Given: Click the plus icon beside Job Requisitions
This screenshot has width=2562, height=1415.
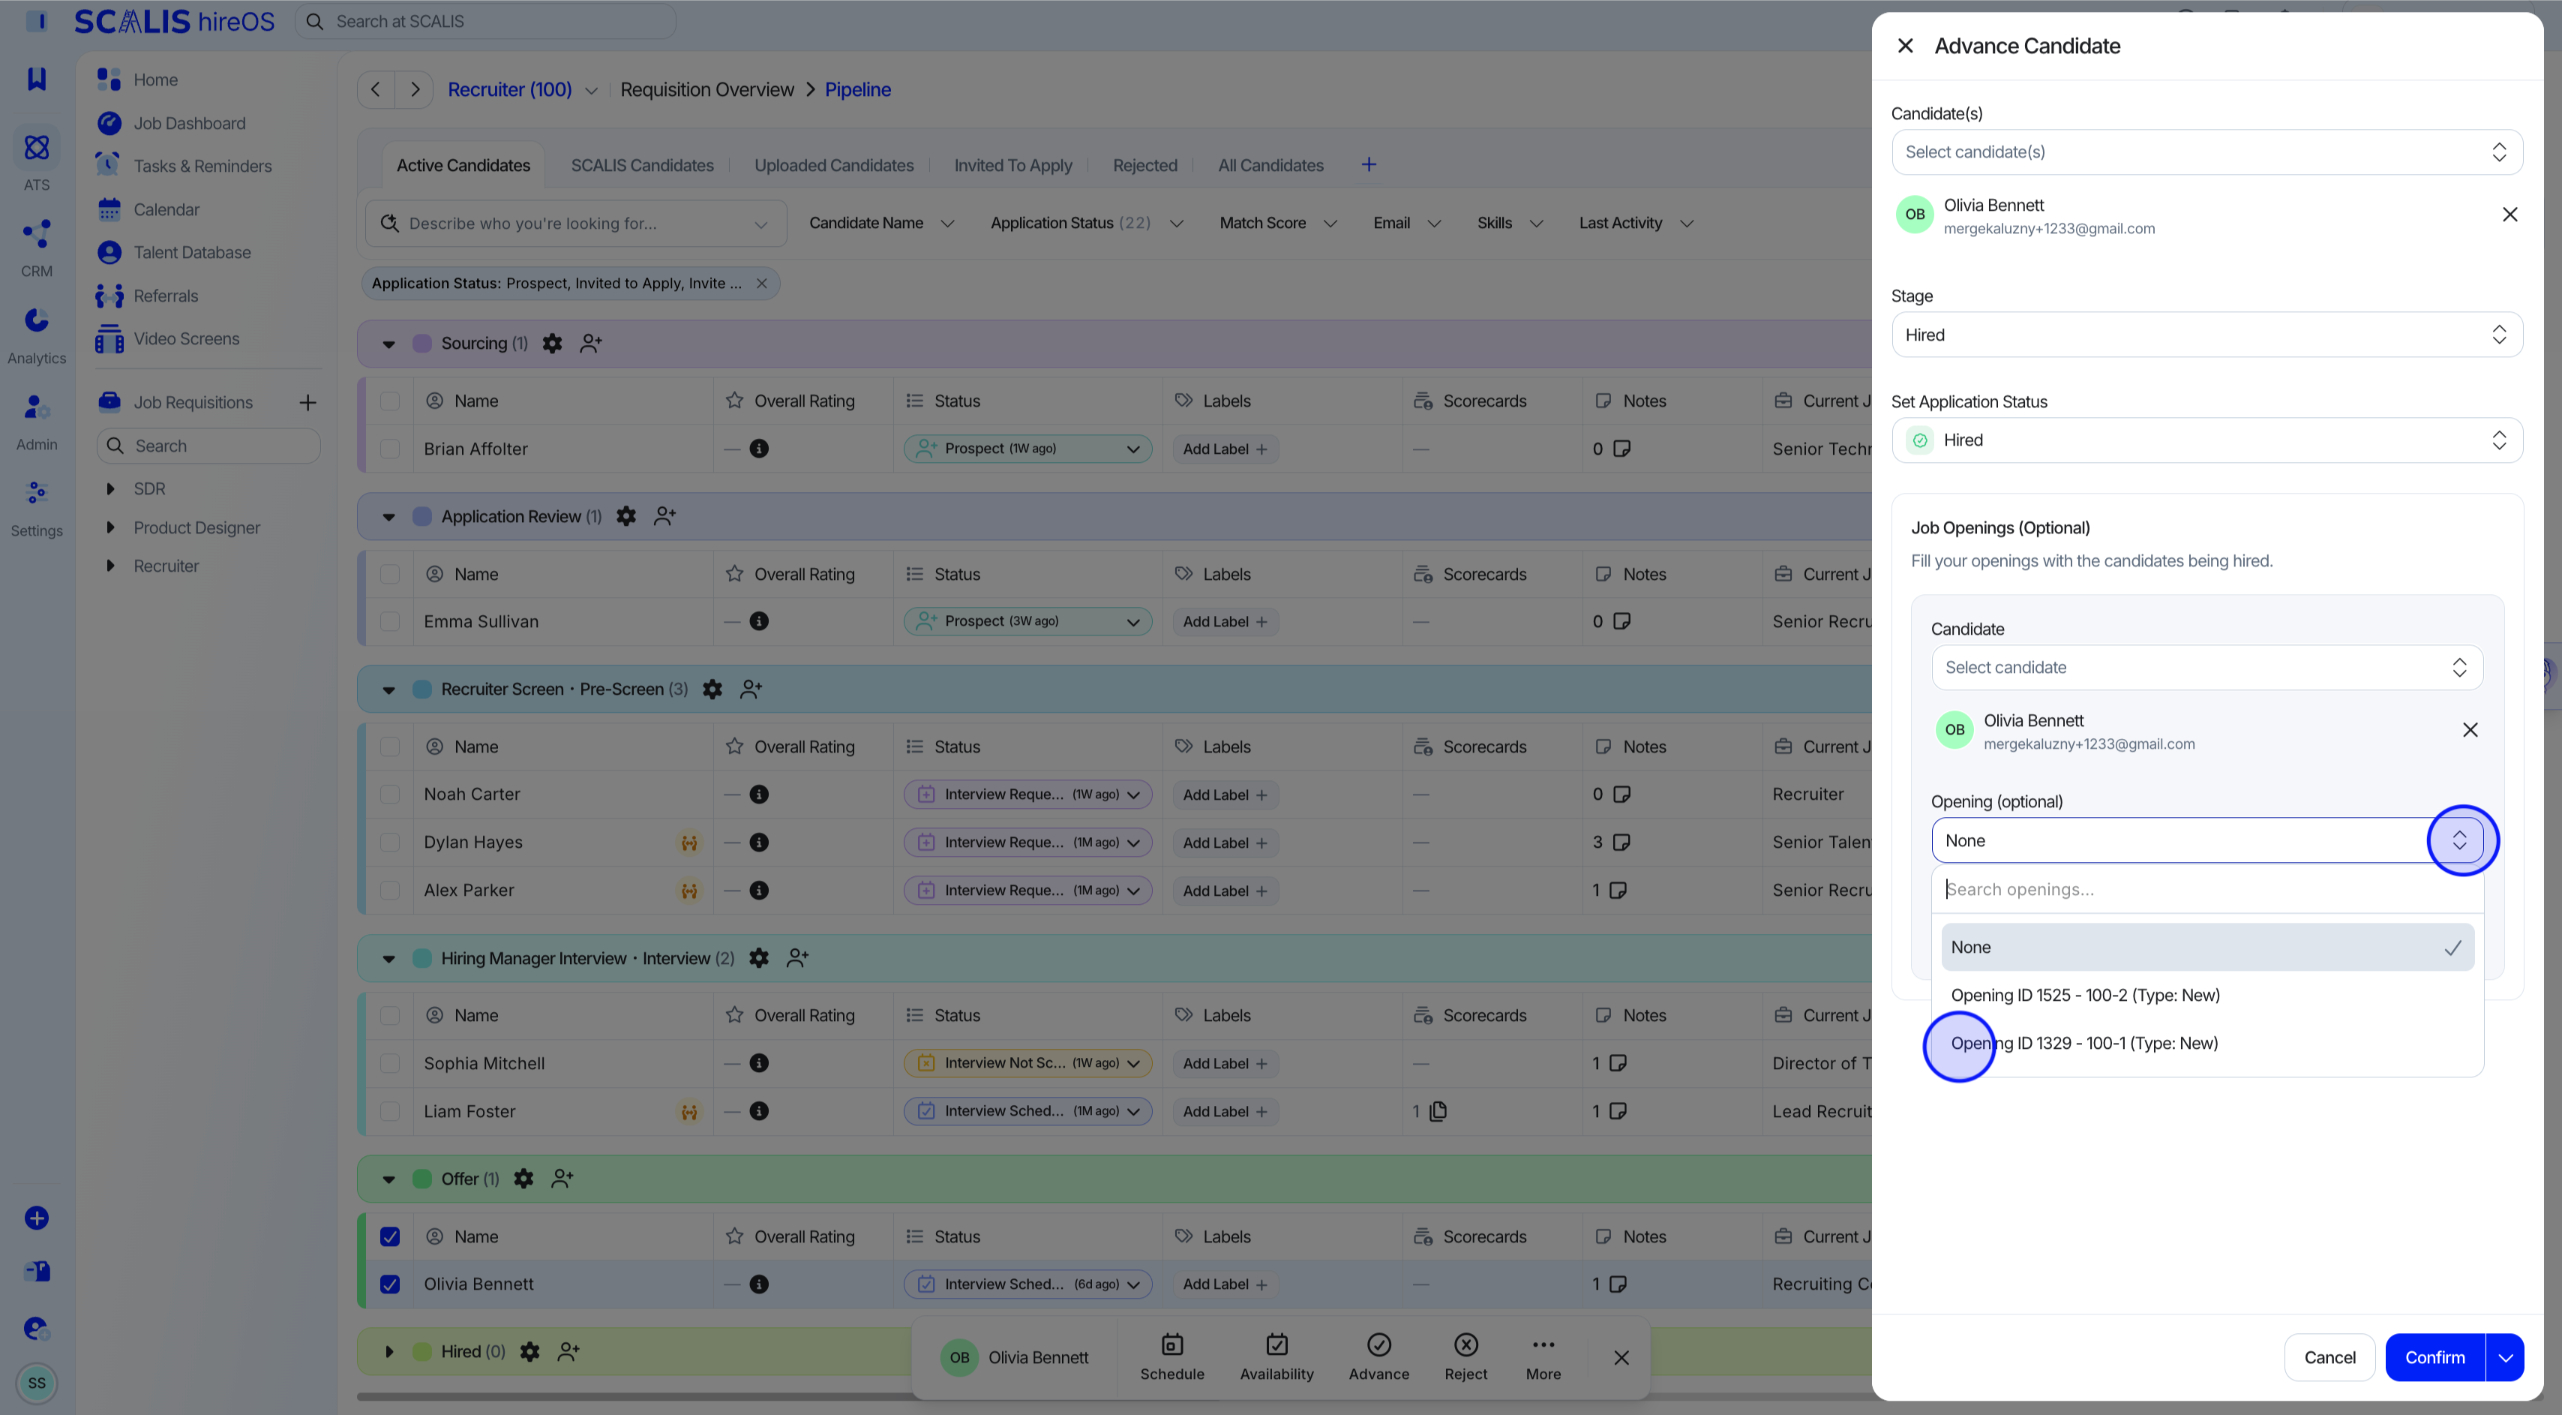Looking at the screenshot, I should (x=308, y=403).
